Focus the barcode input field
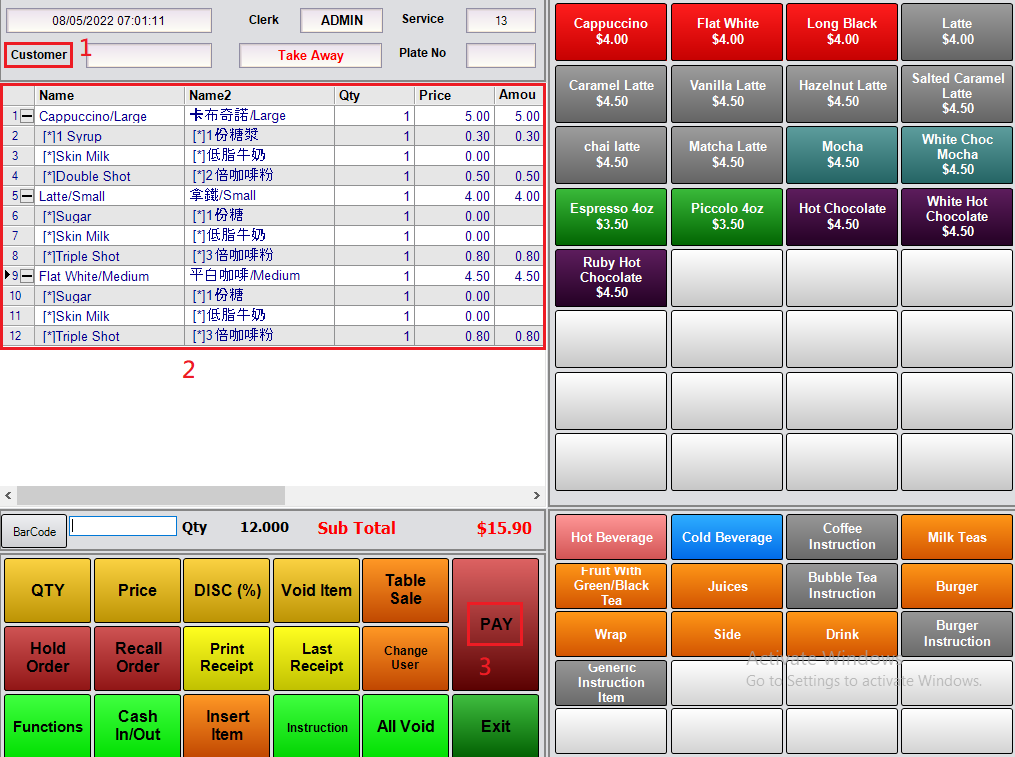Screen dimensions: 1015x757 pyautogui.click(x=123, y=526)
